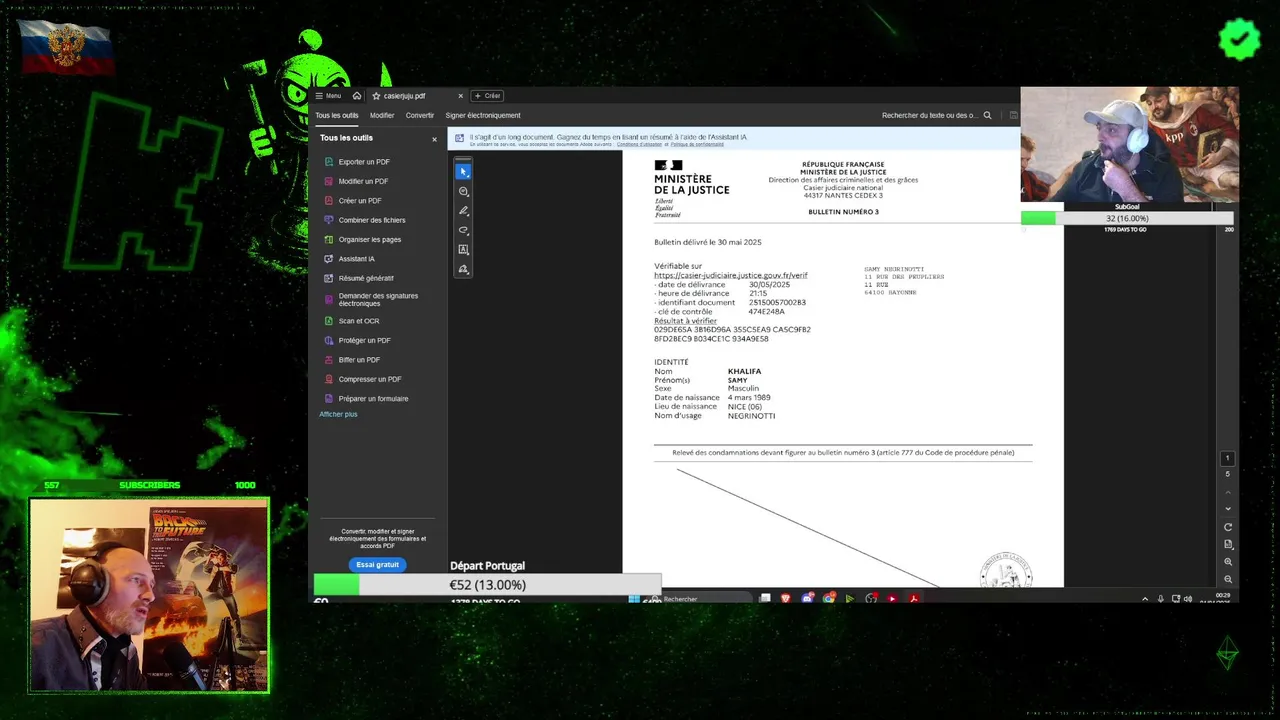Star the casierjuju.pdf tab as favorite
This screenshot has height=720, width=1280.
[x=376, y=96]
